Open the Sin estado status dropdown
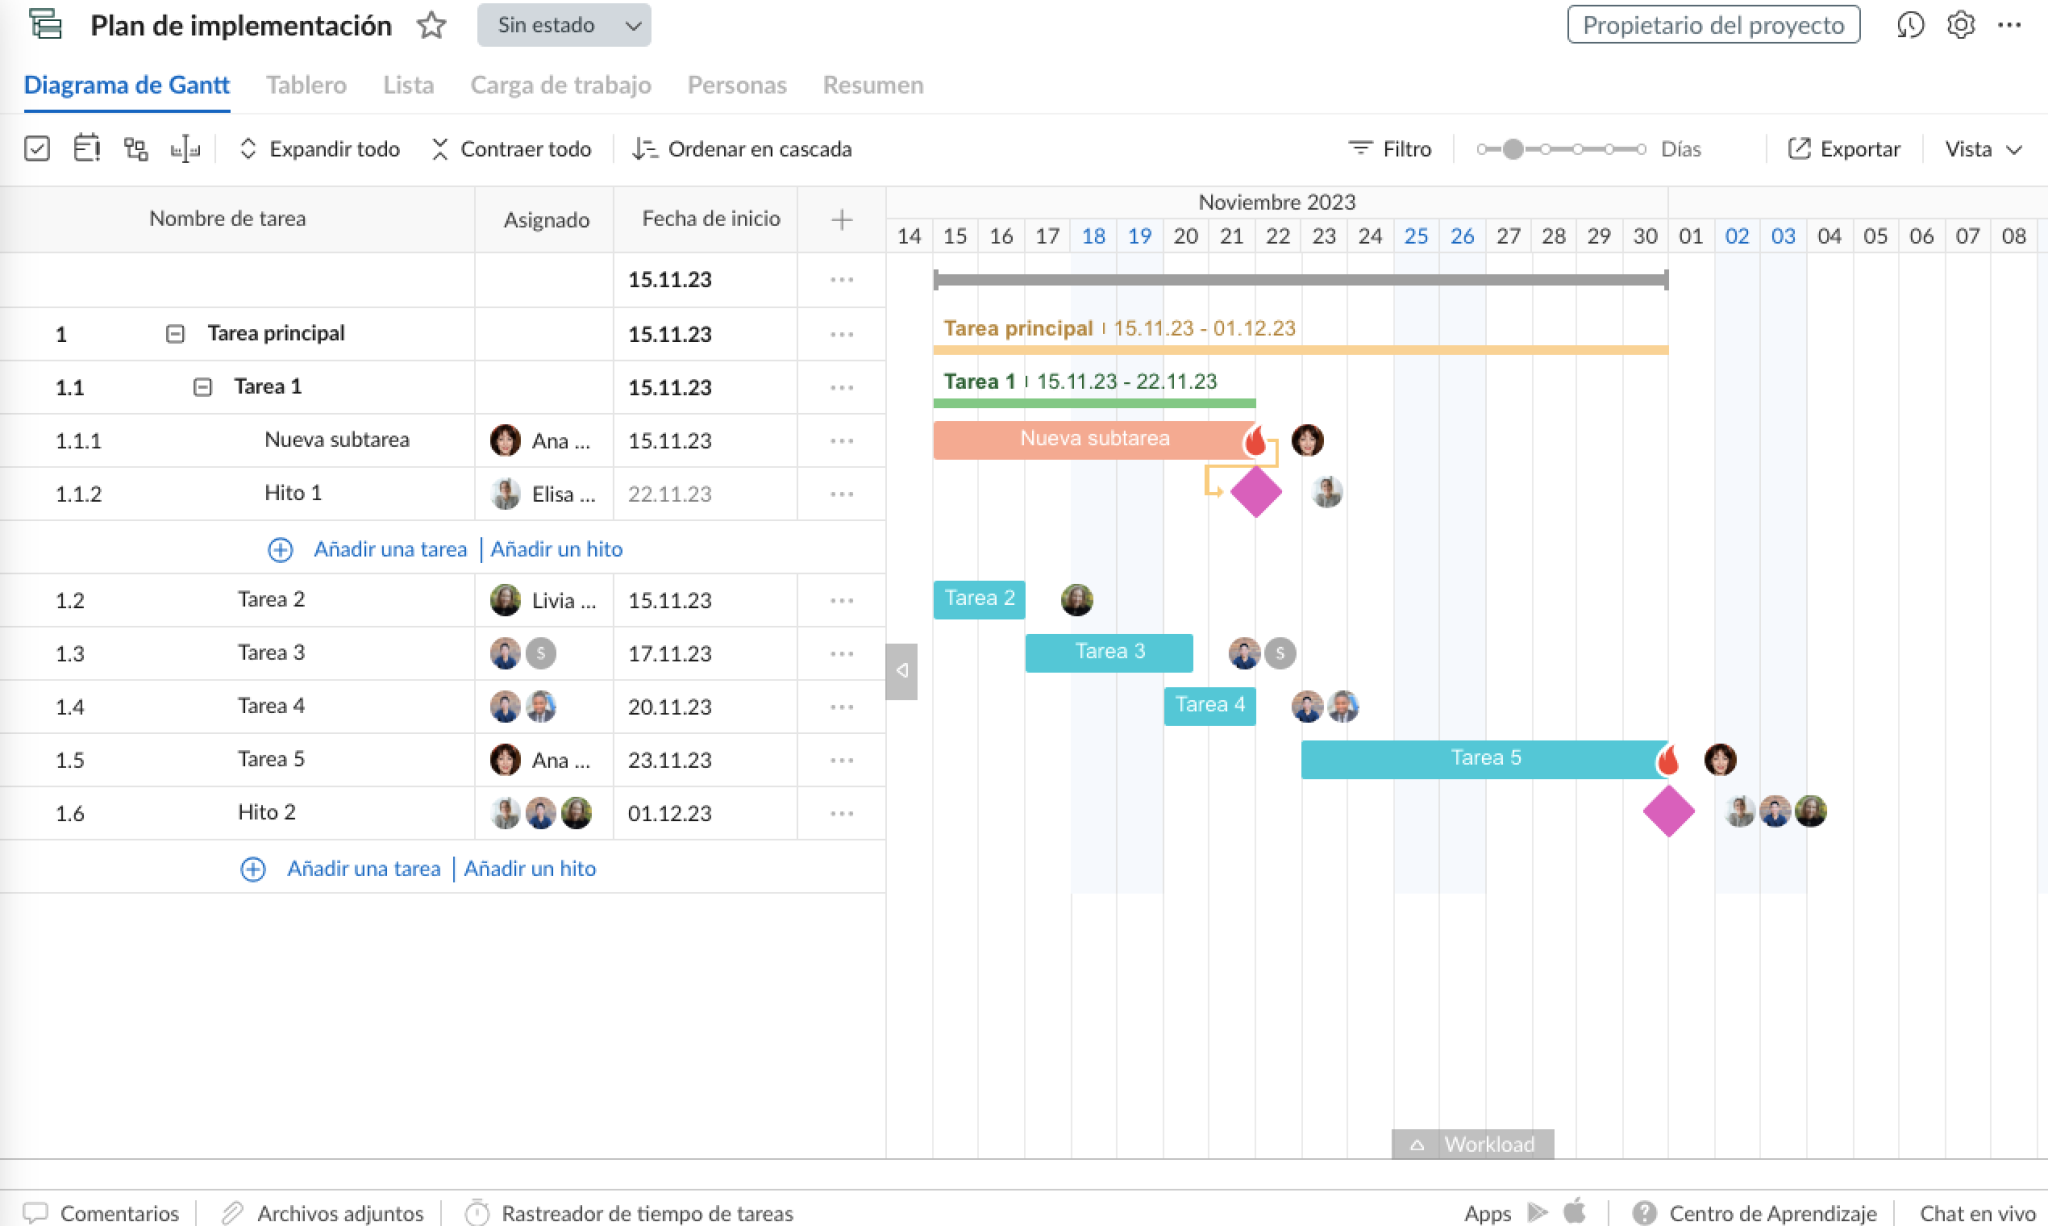 coord(564,26)
